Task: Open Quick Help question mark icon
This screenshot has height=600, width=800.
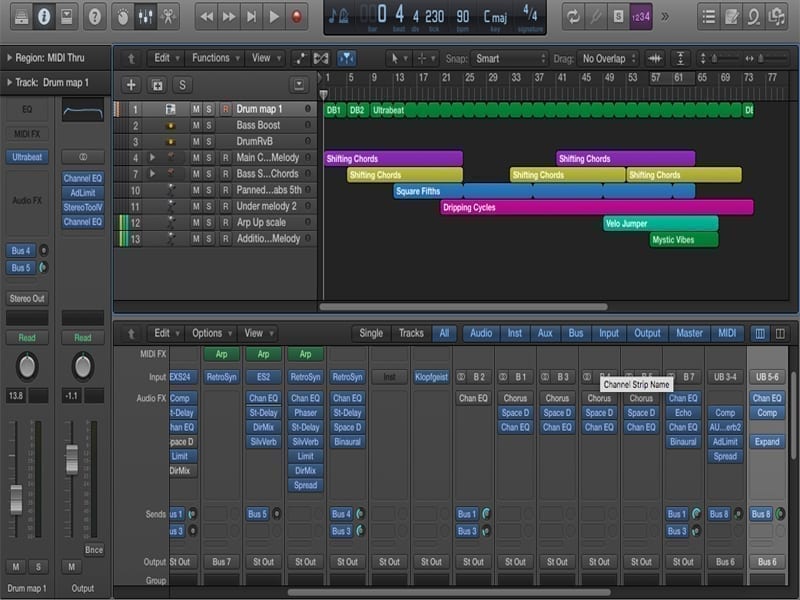Action: click(x=94, y=16)
